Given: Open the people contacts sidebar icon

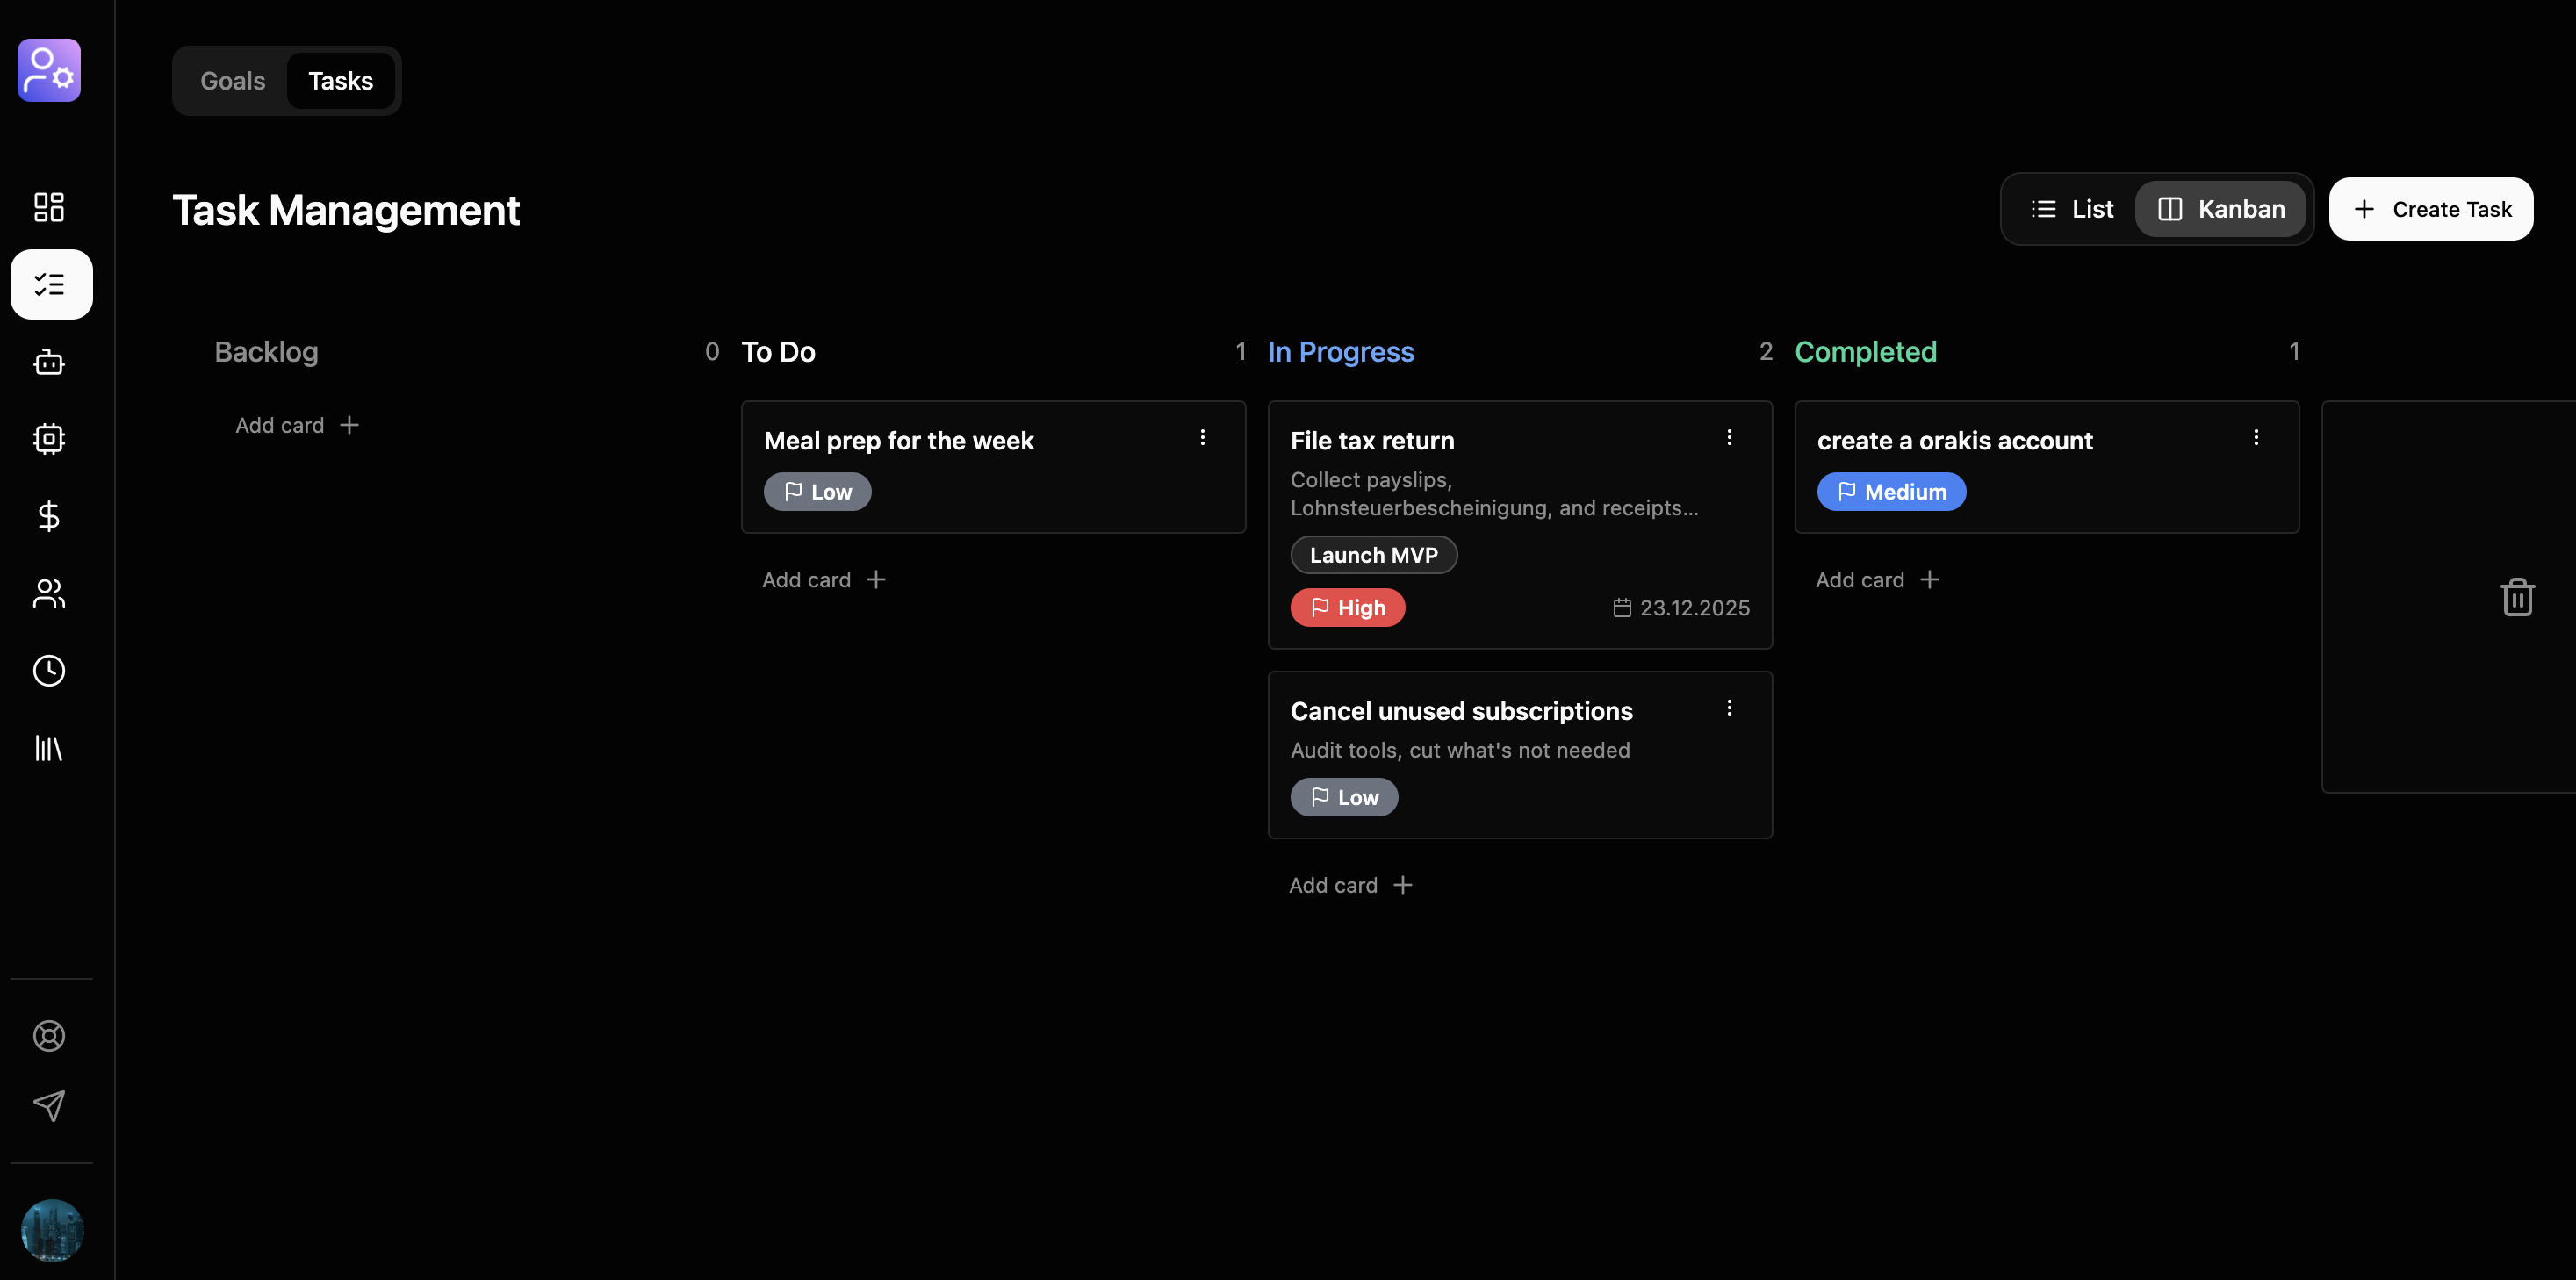Looking at the screenshot, I should click(49, 593).
